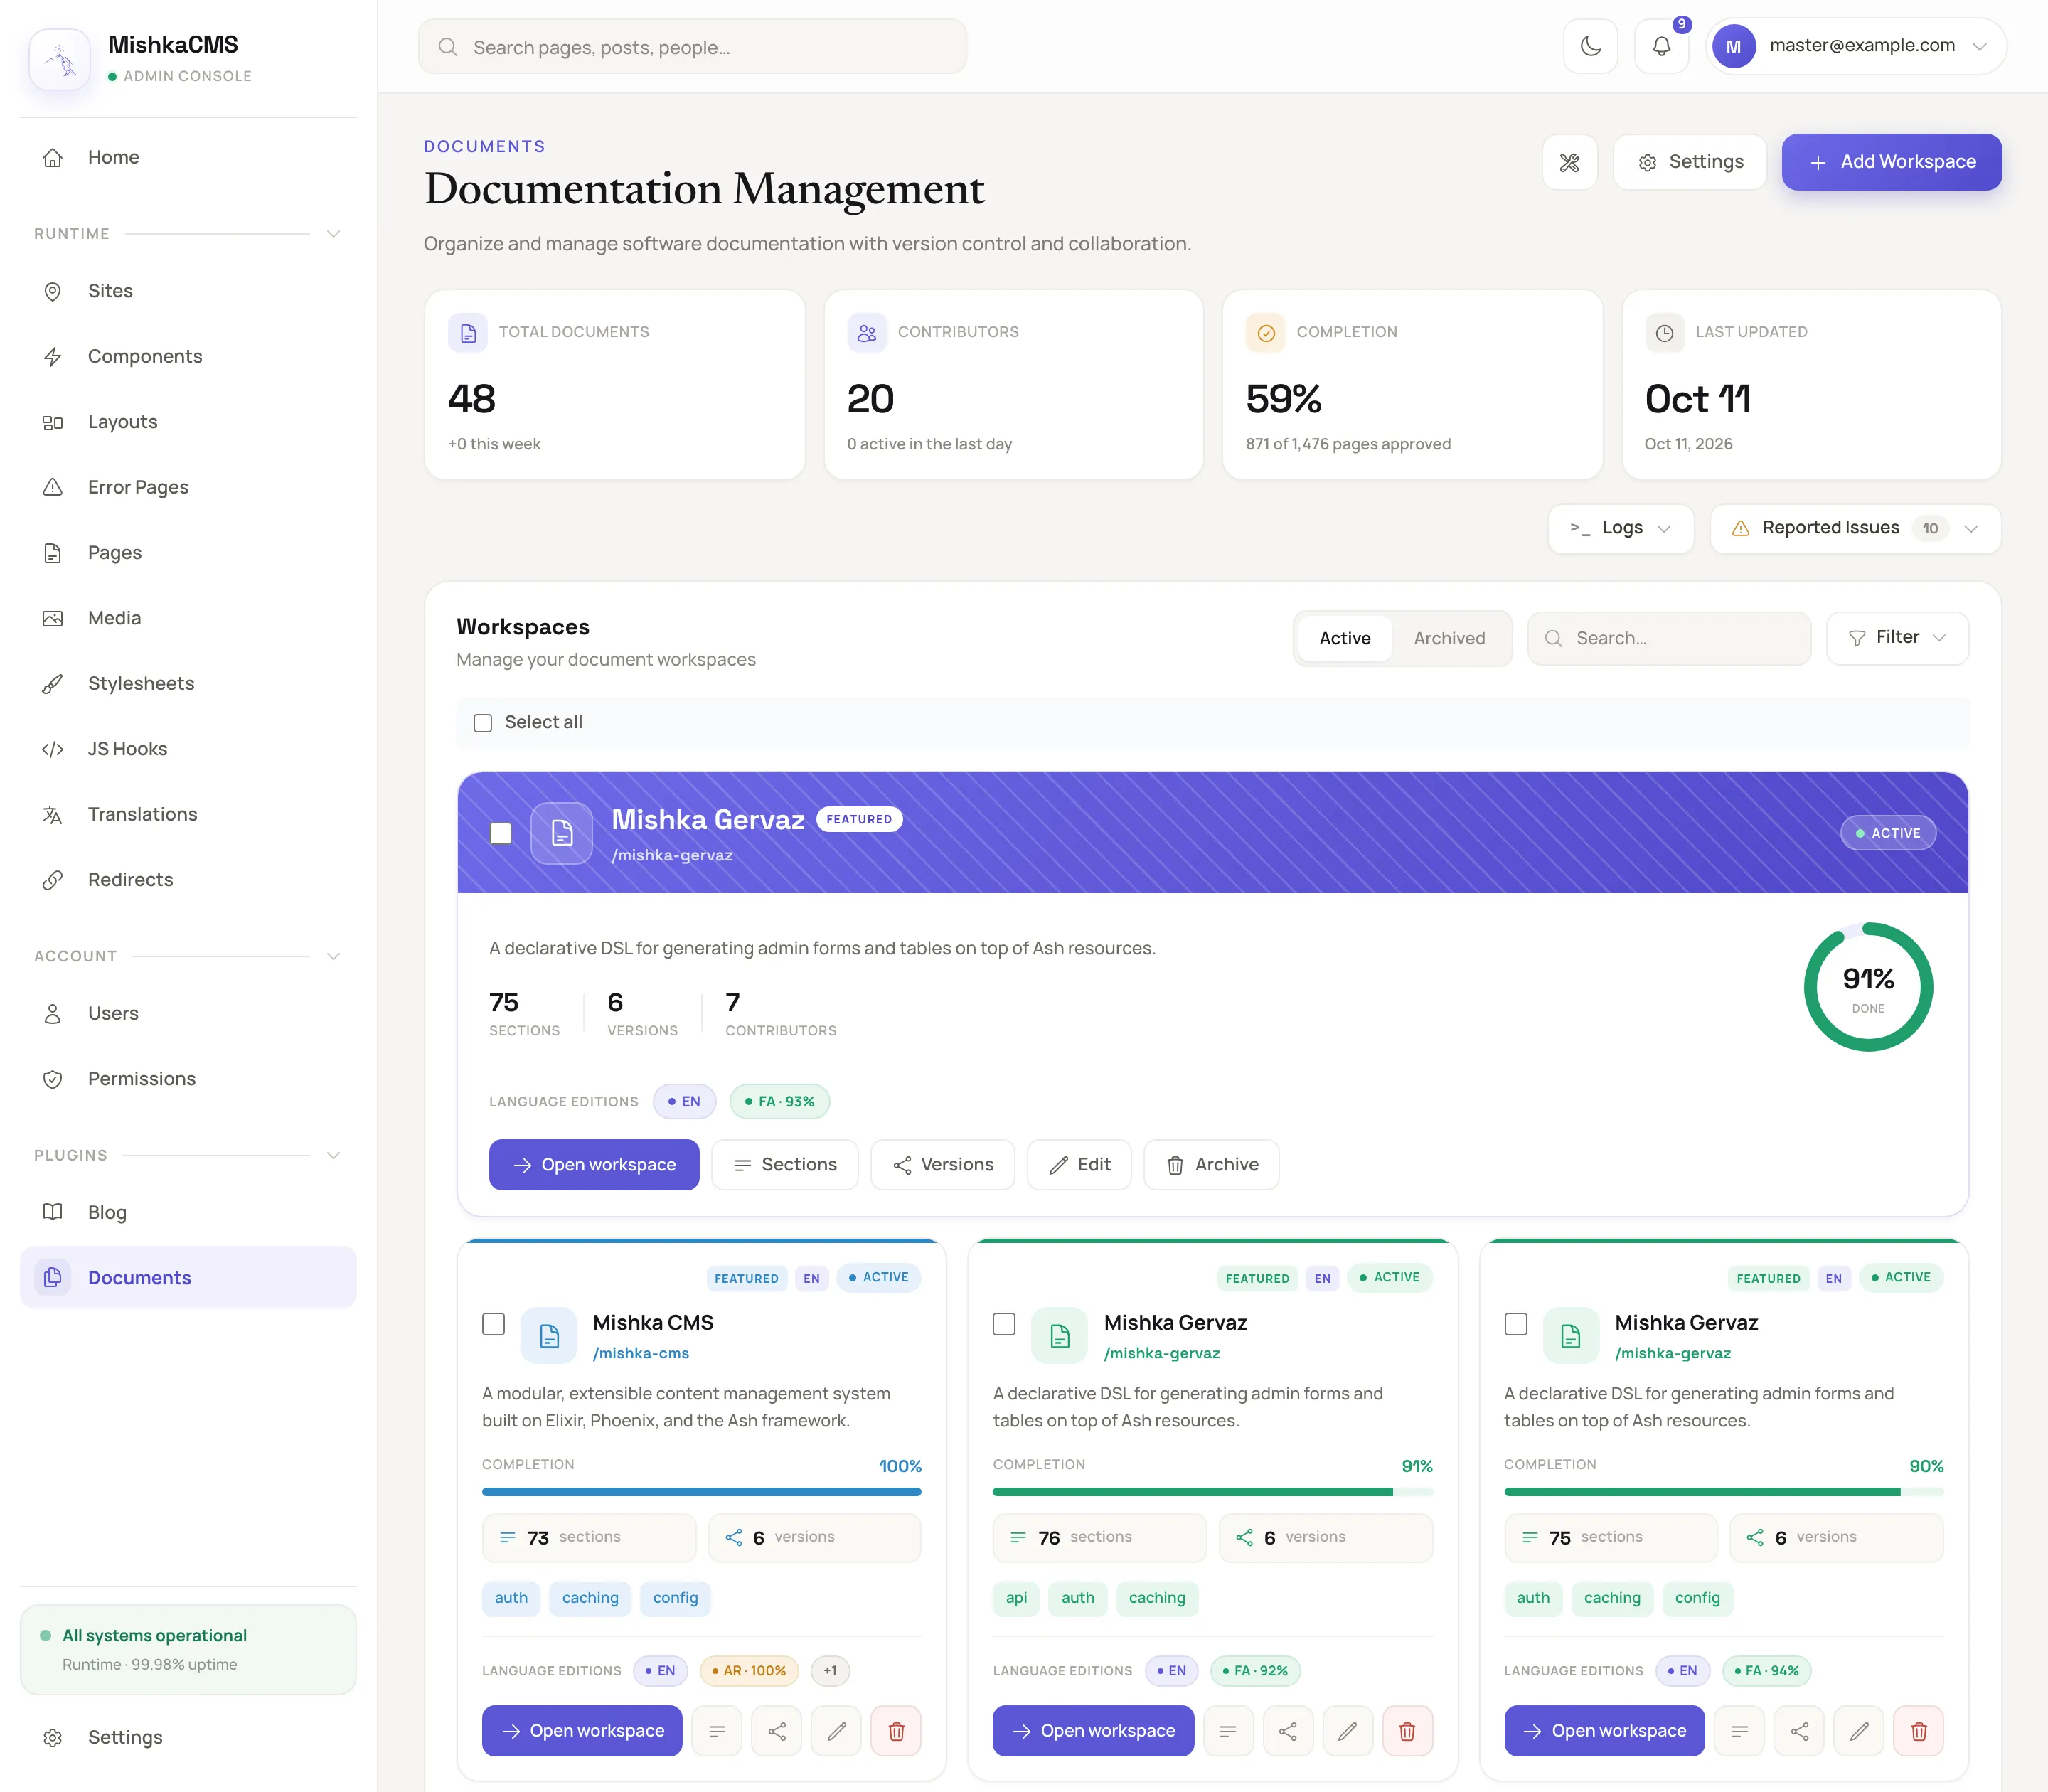
Task: Expand the Reported Issues dropdown
Action: tap(1855, 528)
